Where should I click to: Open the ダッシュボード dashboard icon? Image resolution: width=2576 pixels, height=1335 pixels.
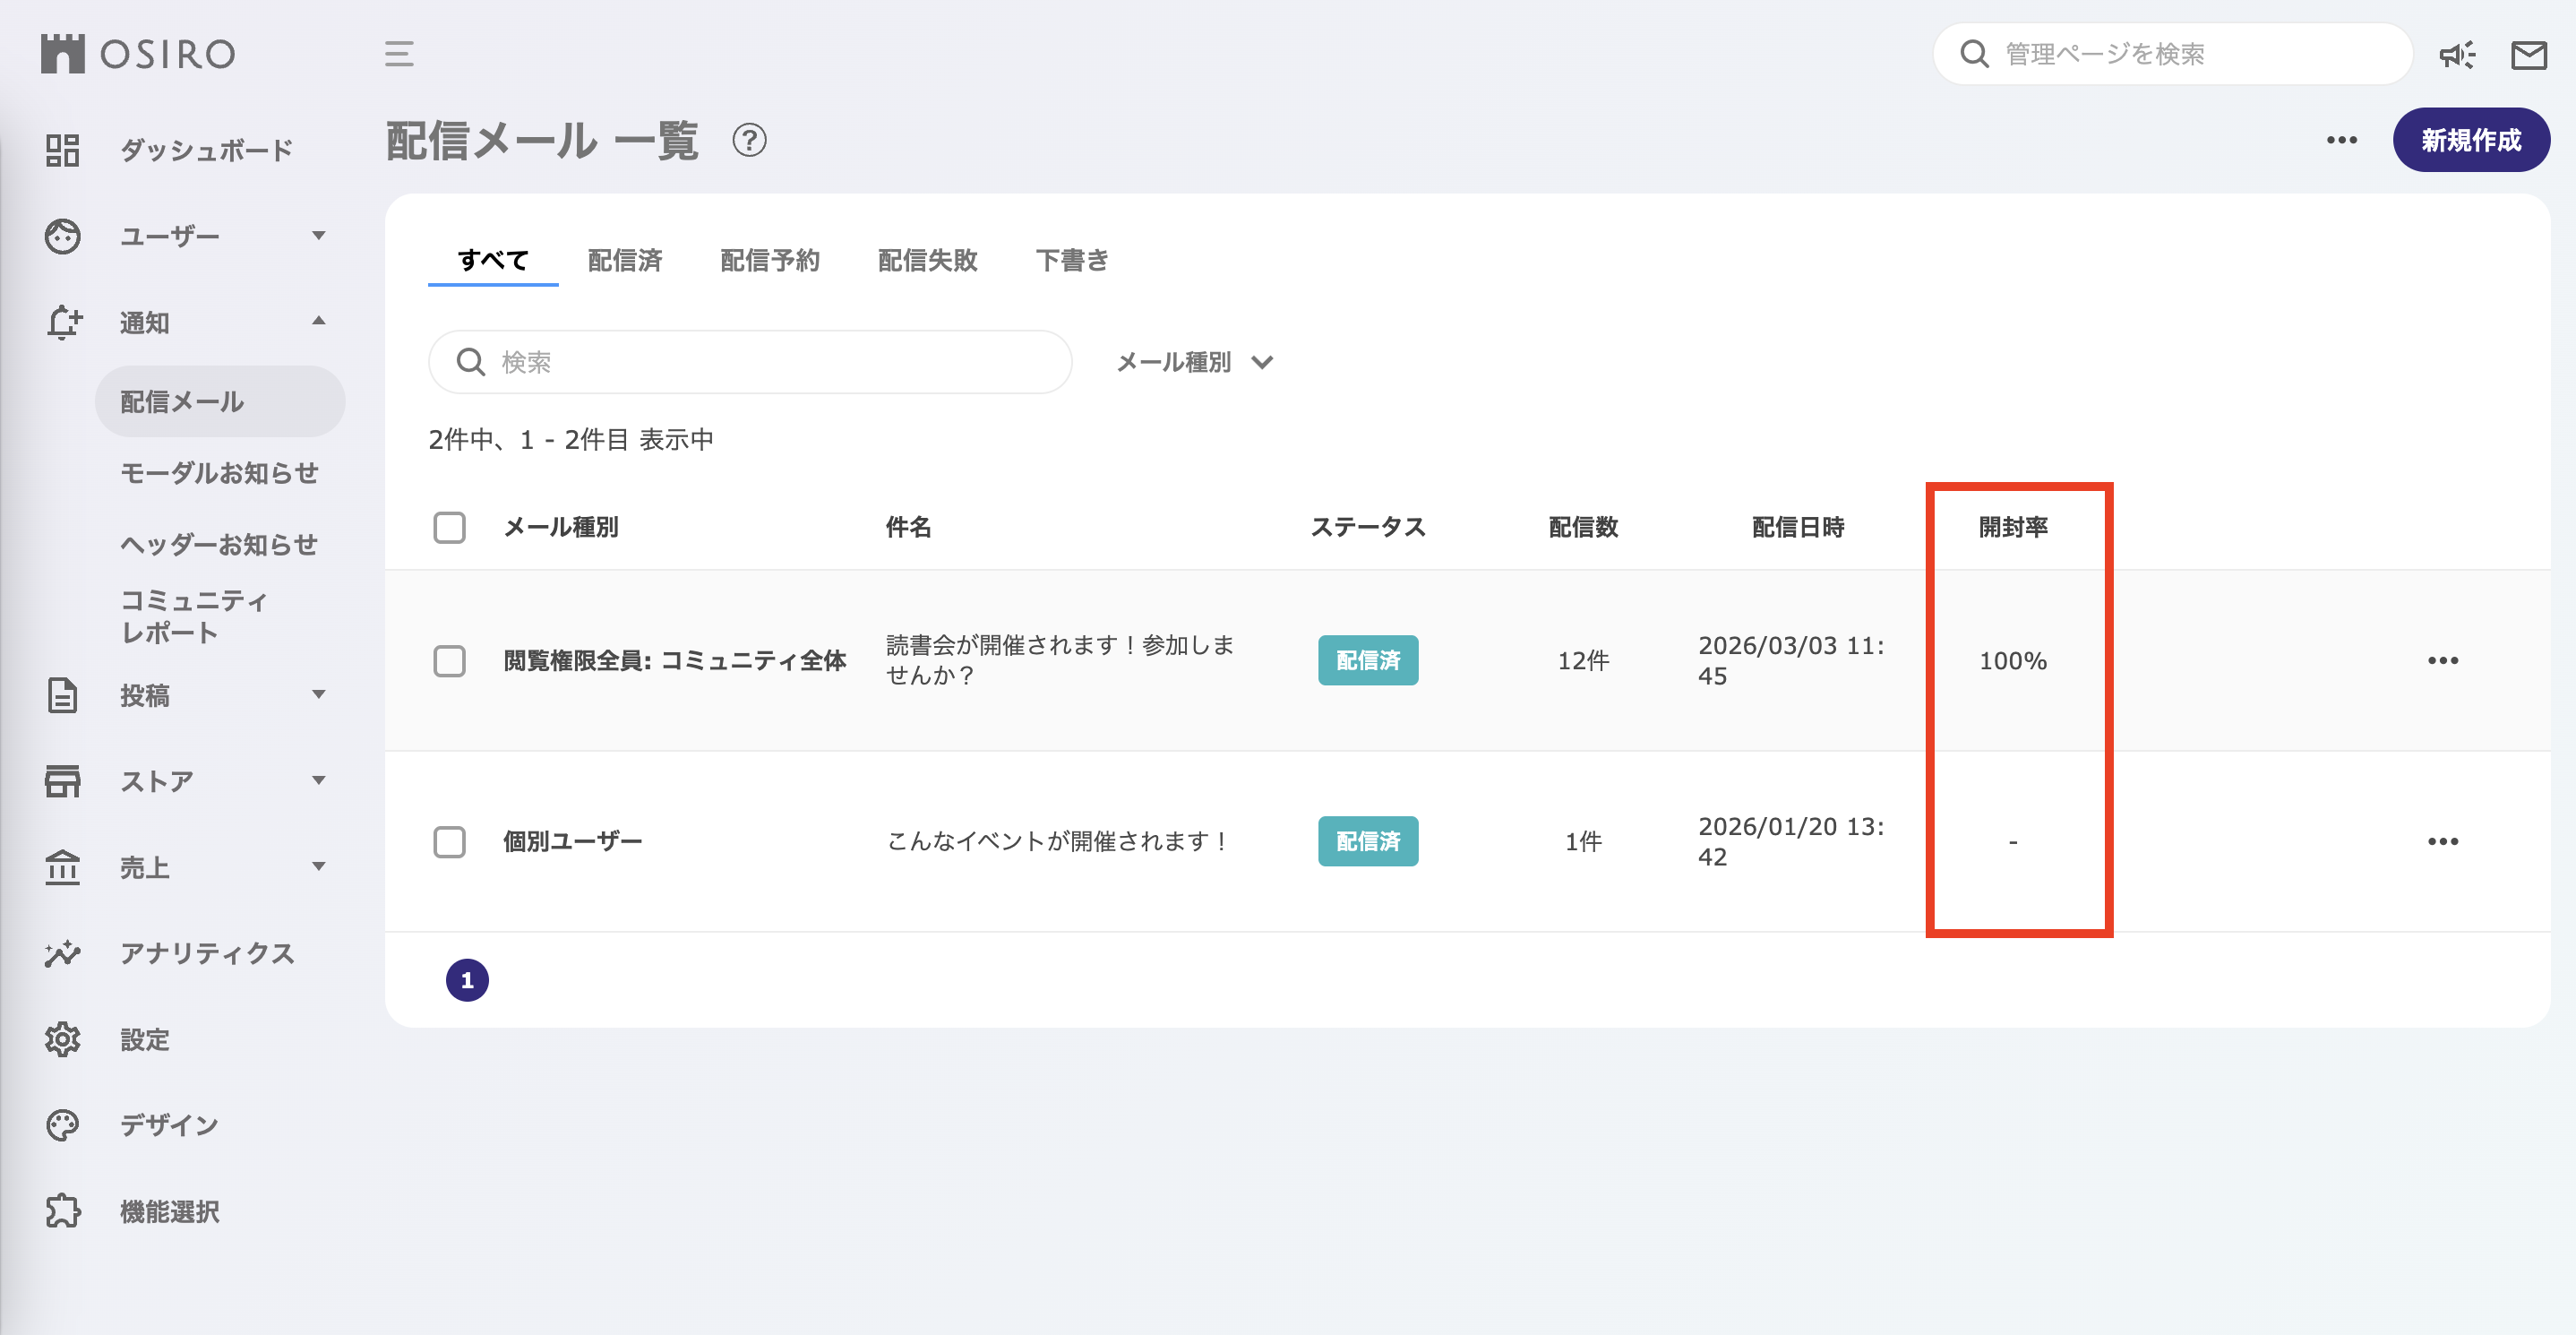click(62, 150)
